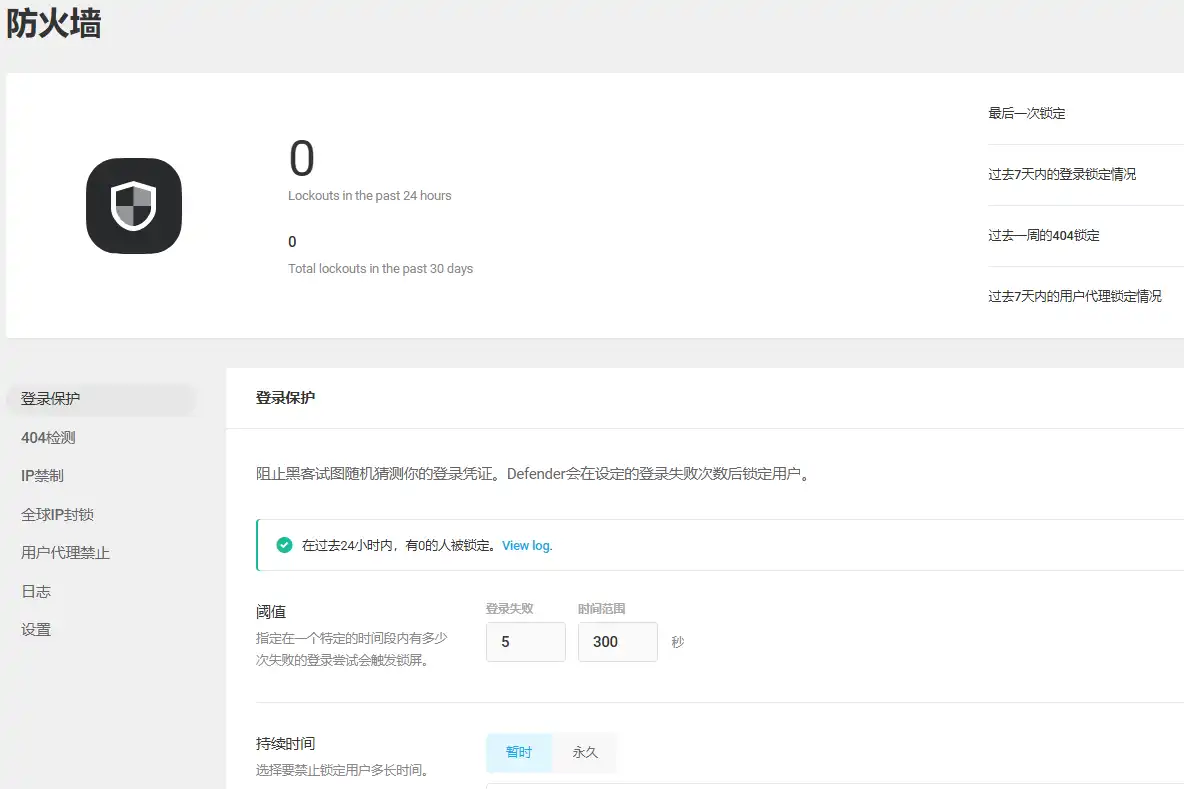1184x789 pixels.
Task: Expand the 过去一周的404锁定 panel
Action: (1043, 235)
